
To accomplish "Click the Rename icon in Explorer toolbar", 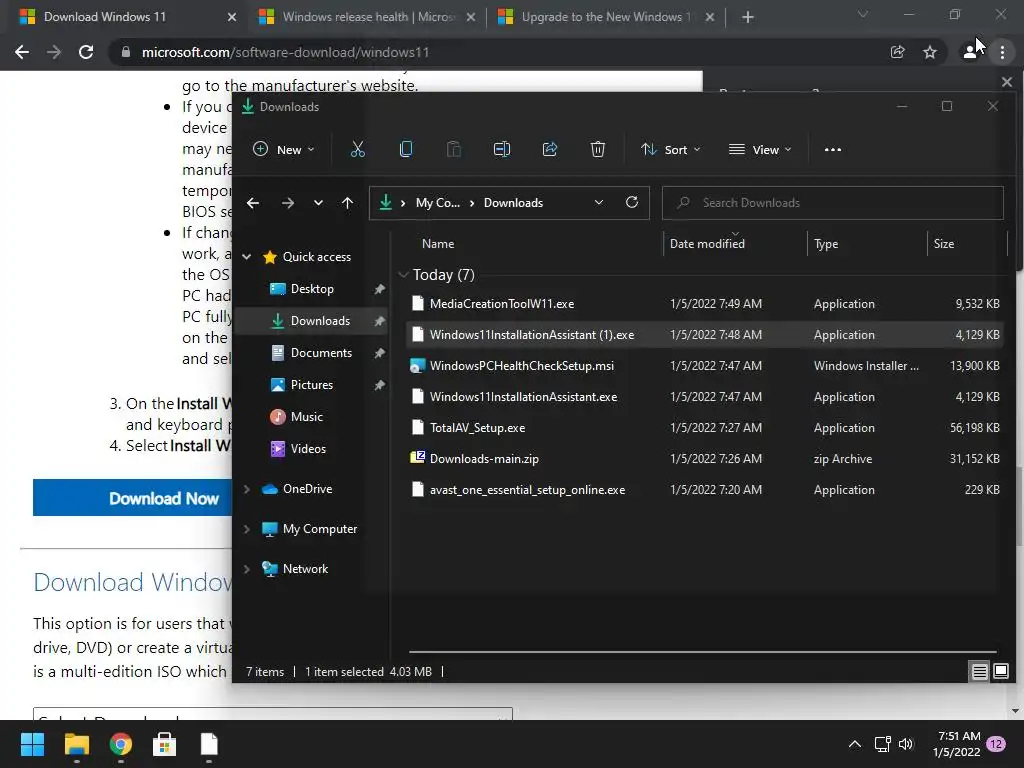I will [502, 150].
